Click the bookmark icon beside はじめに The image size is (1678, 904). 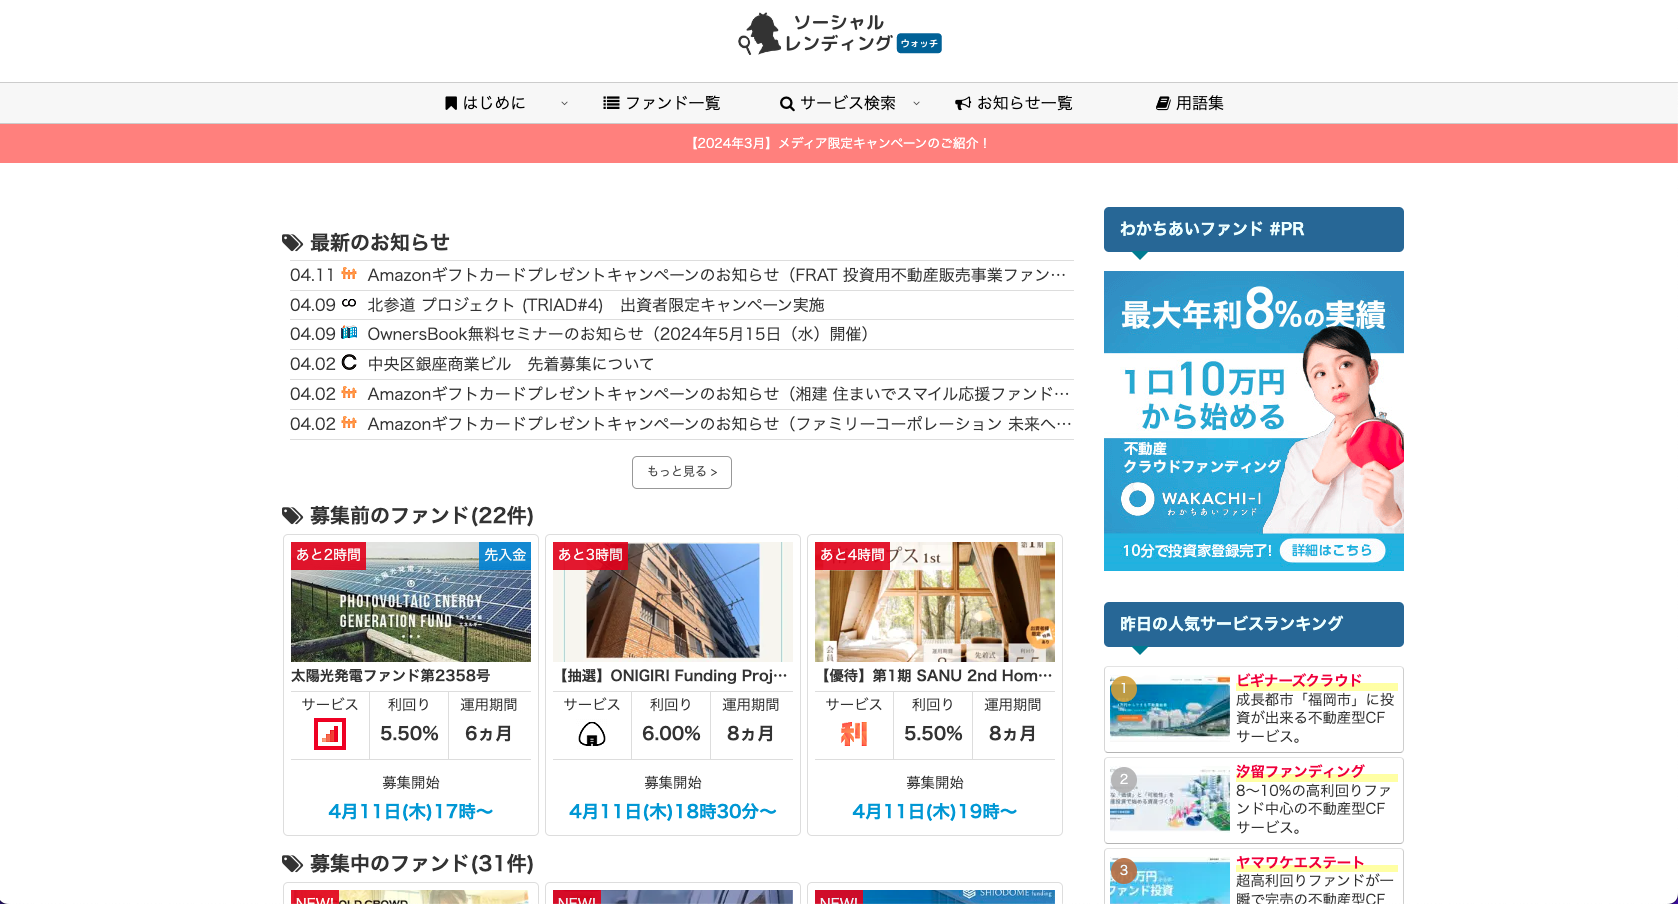coord(451,103)
